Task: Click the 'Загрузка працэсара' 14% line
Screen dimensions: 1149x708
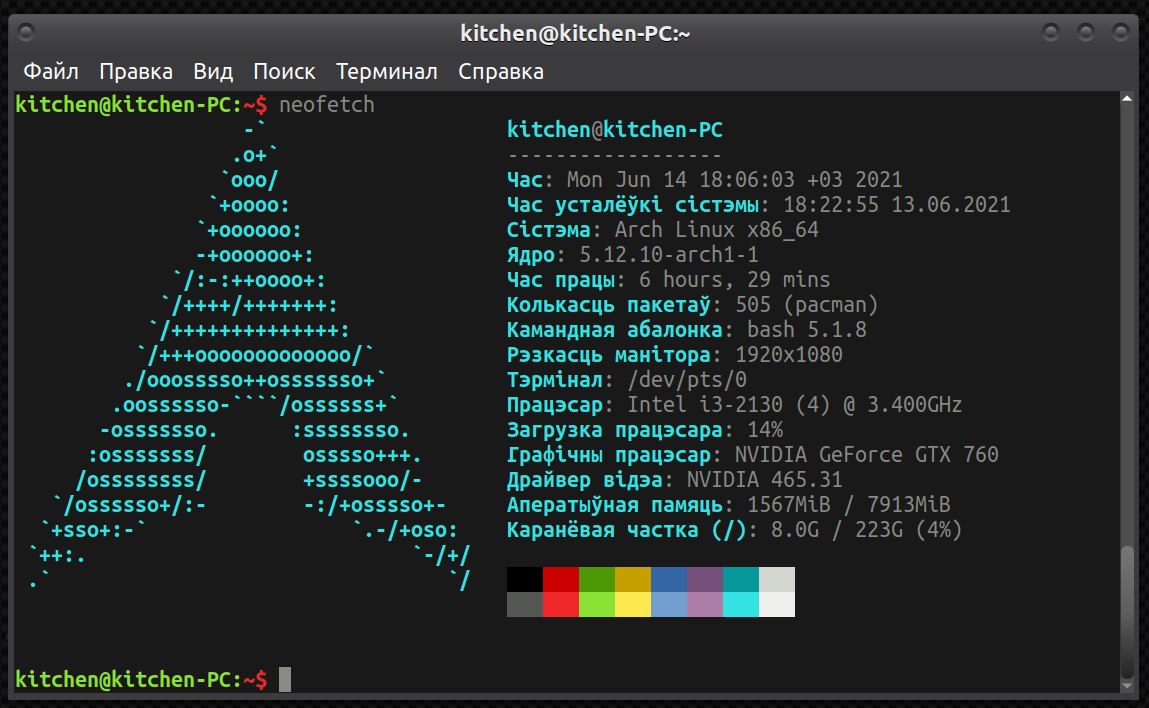Action: pyautogui.click(x=645, y=429)
